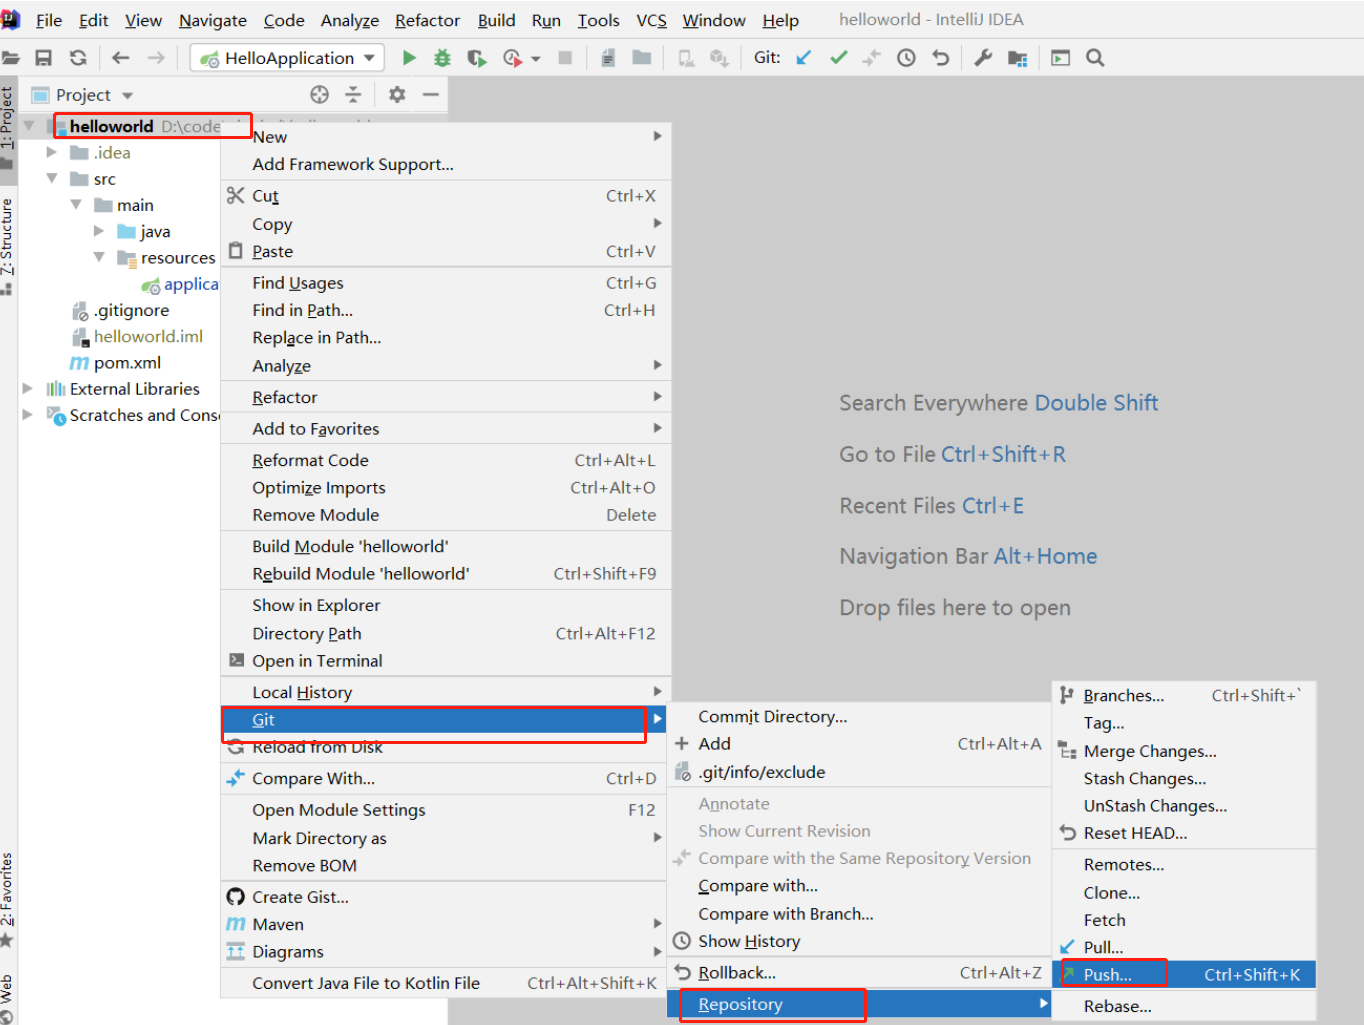Choose Commit Directory... in the Git submenu
1364x1025 pixels.
(859, 717)
